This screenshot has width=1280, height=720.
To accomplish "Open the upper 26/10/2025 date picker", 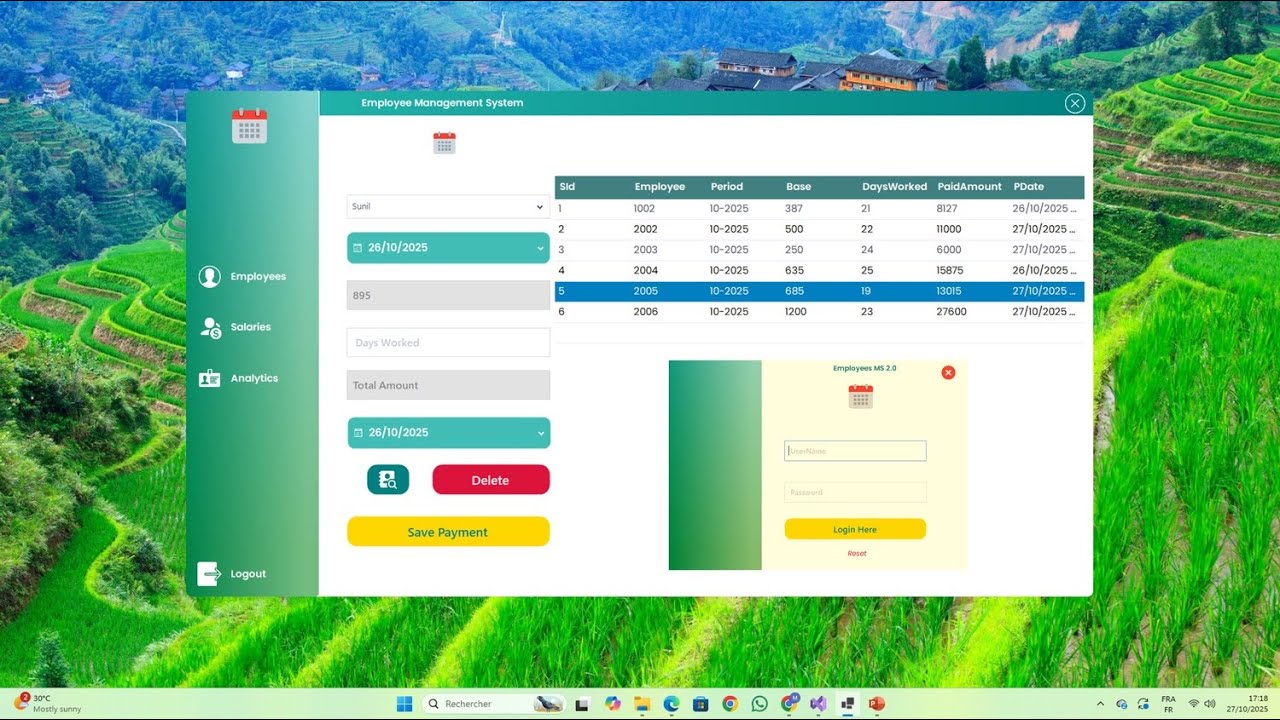I will coord(448,248).
